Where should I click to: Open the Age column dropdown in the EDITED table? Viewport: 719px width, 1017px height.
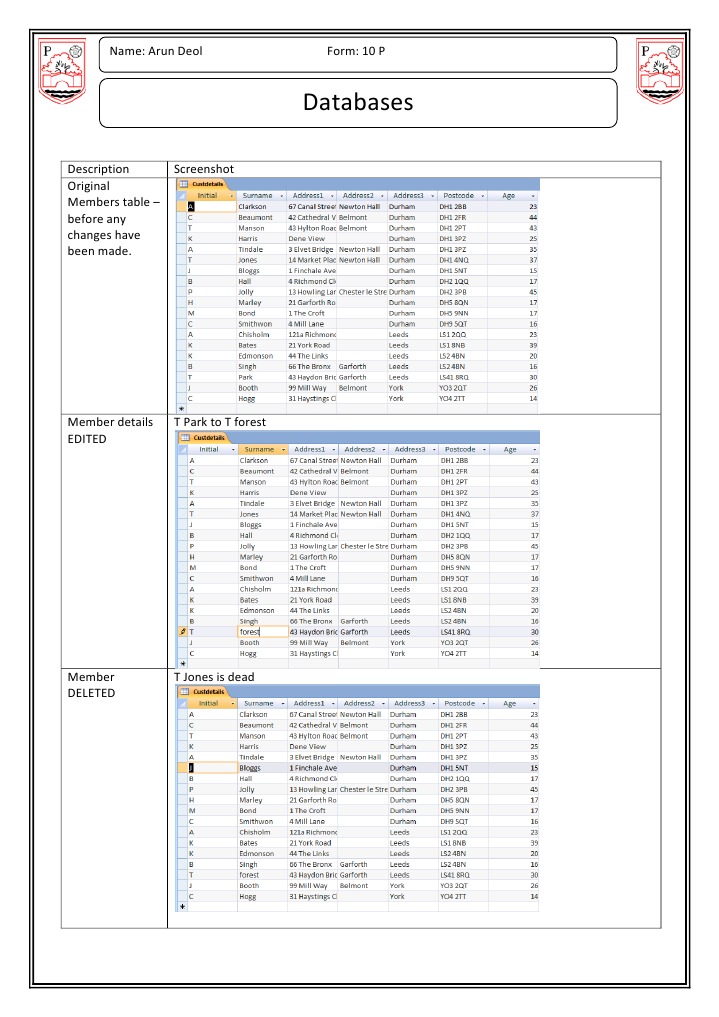[x=534, y=449]
